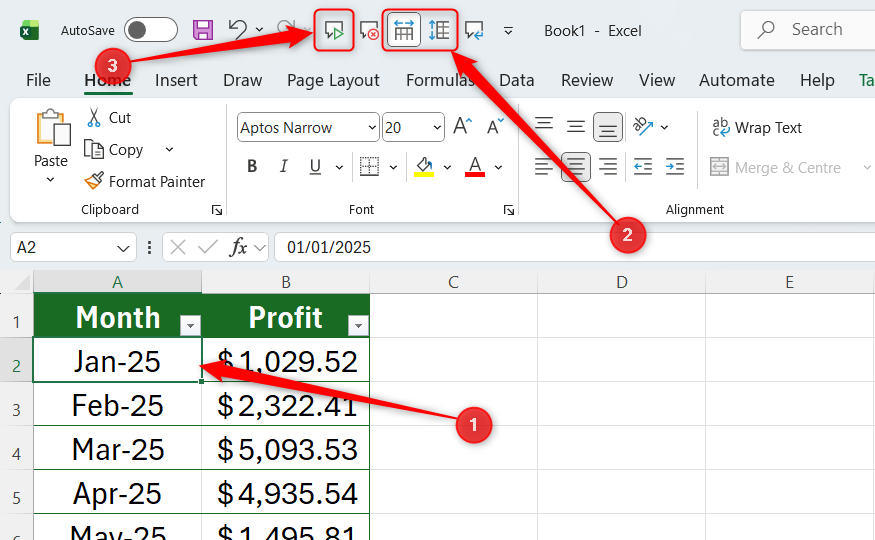Switch to the Review tab
875x540 pixels.
coord(587,80)
